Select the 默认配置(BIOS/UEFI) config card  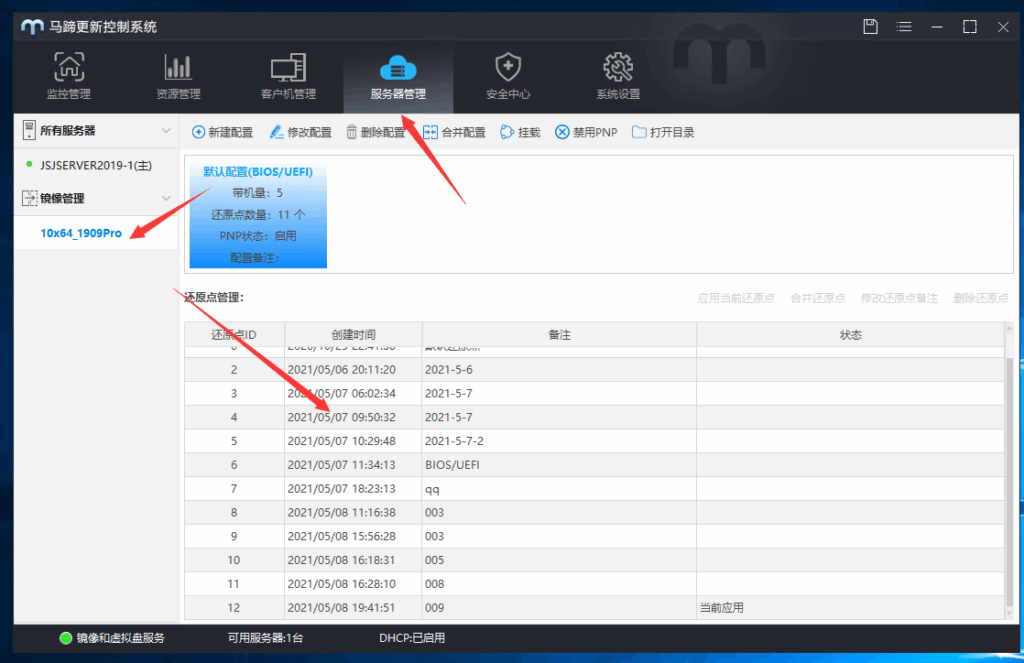point(258,216)
